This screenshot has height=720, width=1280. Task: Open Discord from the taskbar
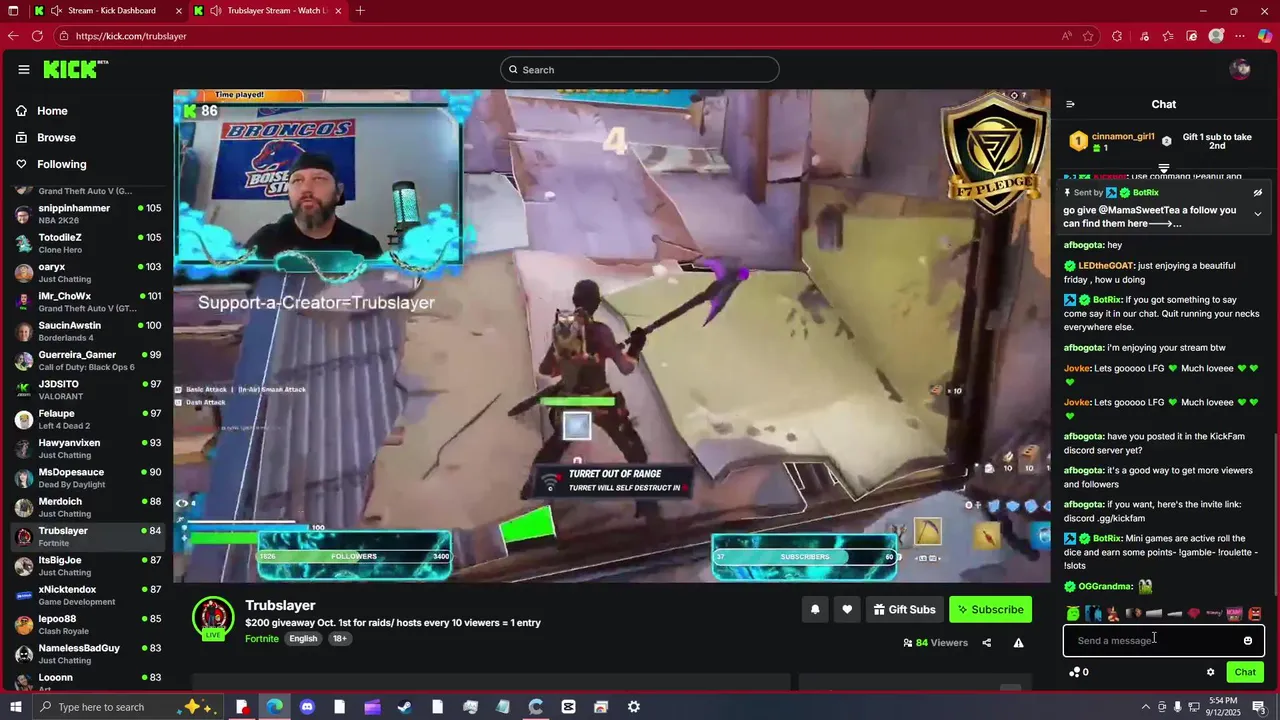click(307, 707)
